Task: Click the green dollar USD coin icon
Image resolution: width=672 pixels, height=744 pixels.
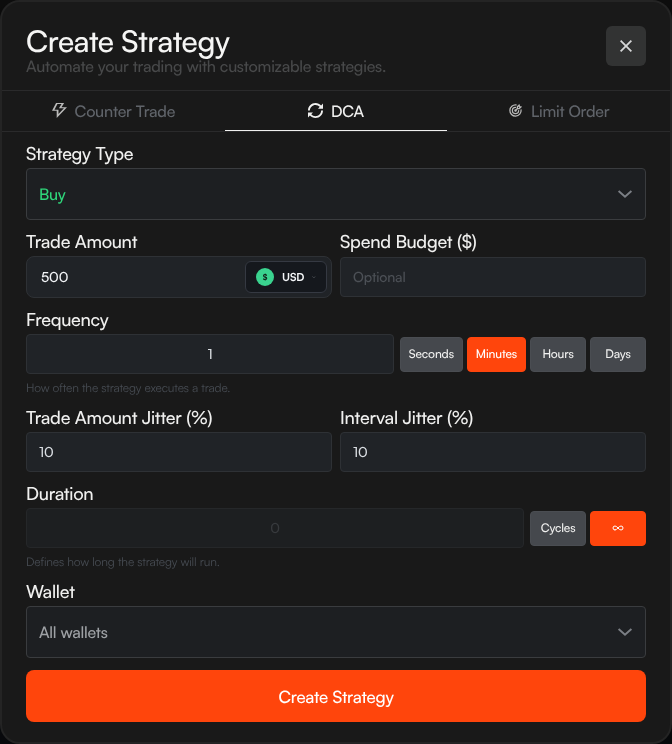Action: coord(265,277)
